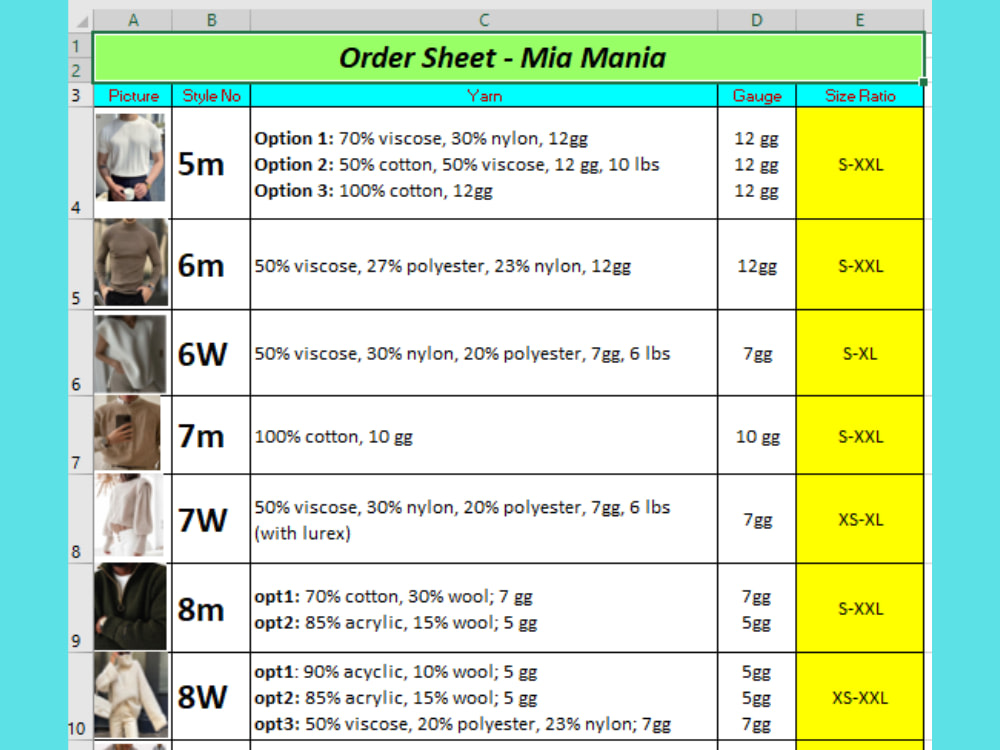
Task: Select the 7m beige sweater picture
Action: (x=128, y=433)
